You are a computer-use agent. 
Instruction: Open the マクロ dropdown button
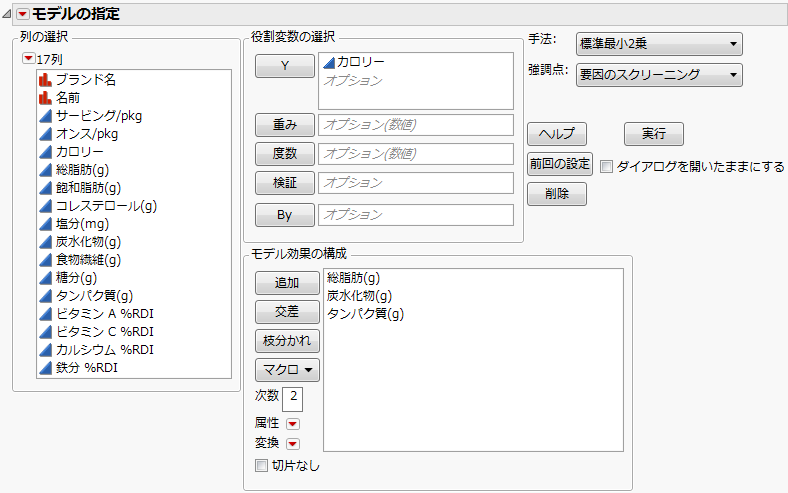(286, 370)
